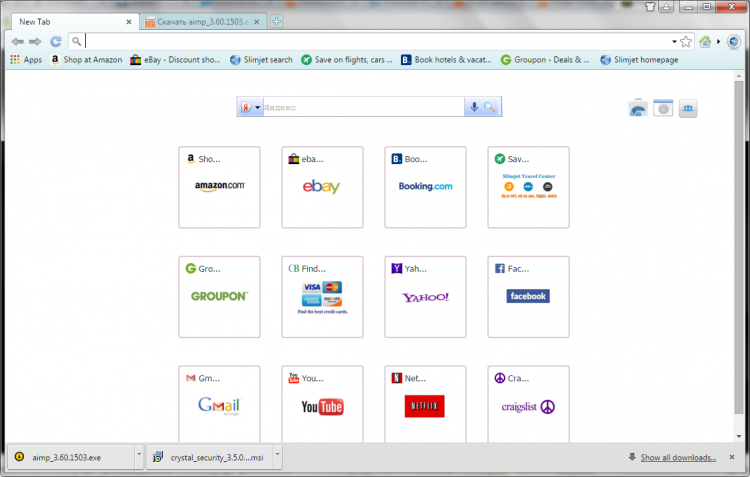Click the scrollbar up arrow
Screen dimensions: 750x477
point(739,76)
